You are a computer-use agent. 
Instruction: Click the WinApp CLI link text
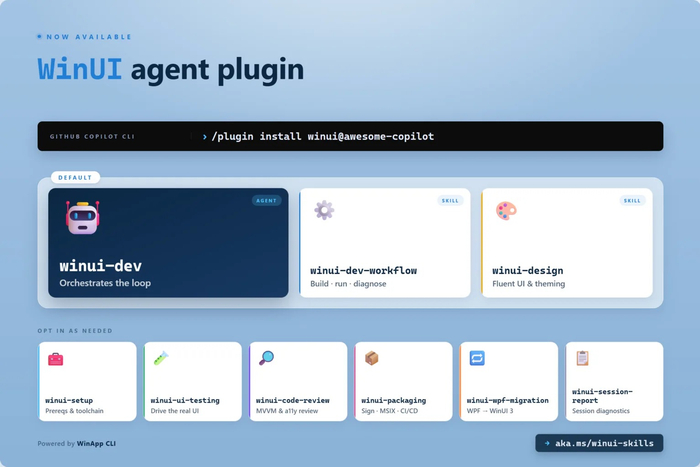pos(96,443)
